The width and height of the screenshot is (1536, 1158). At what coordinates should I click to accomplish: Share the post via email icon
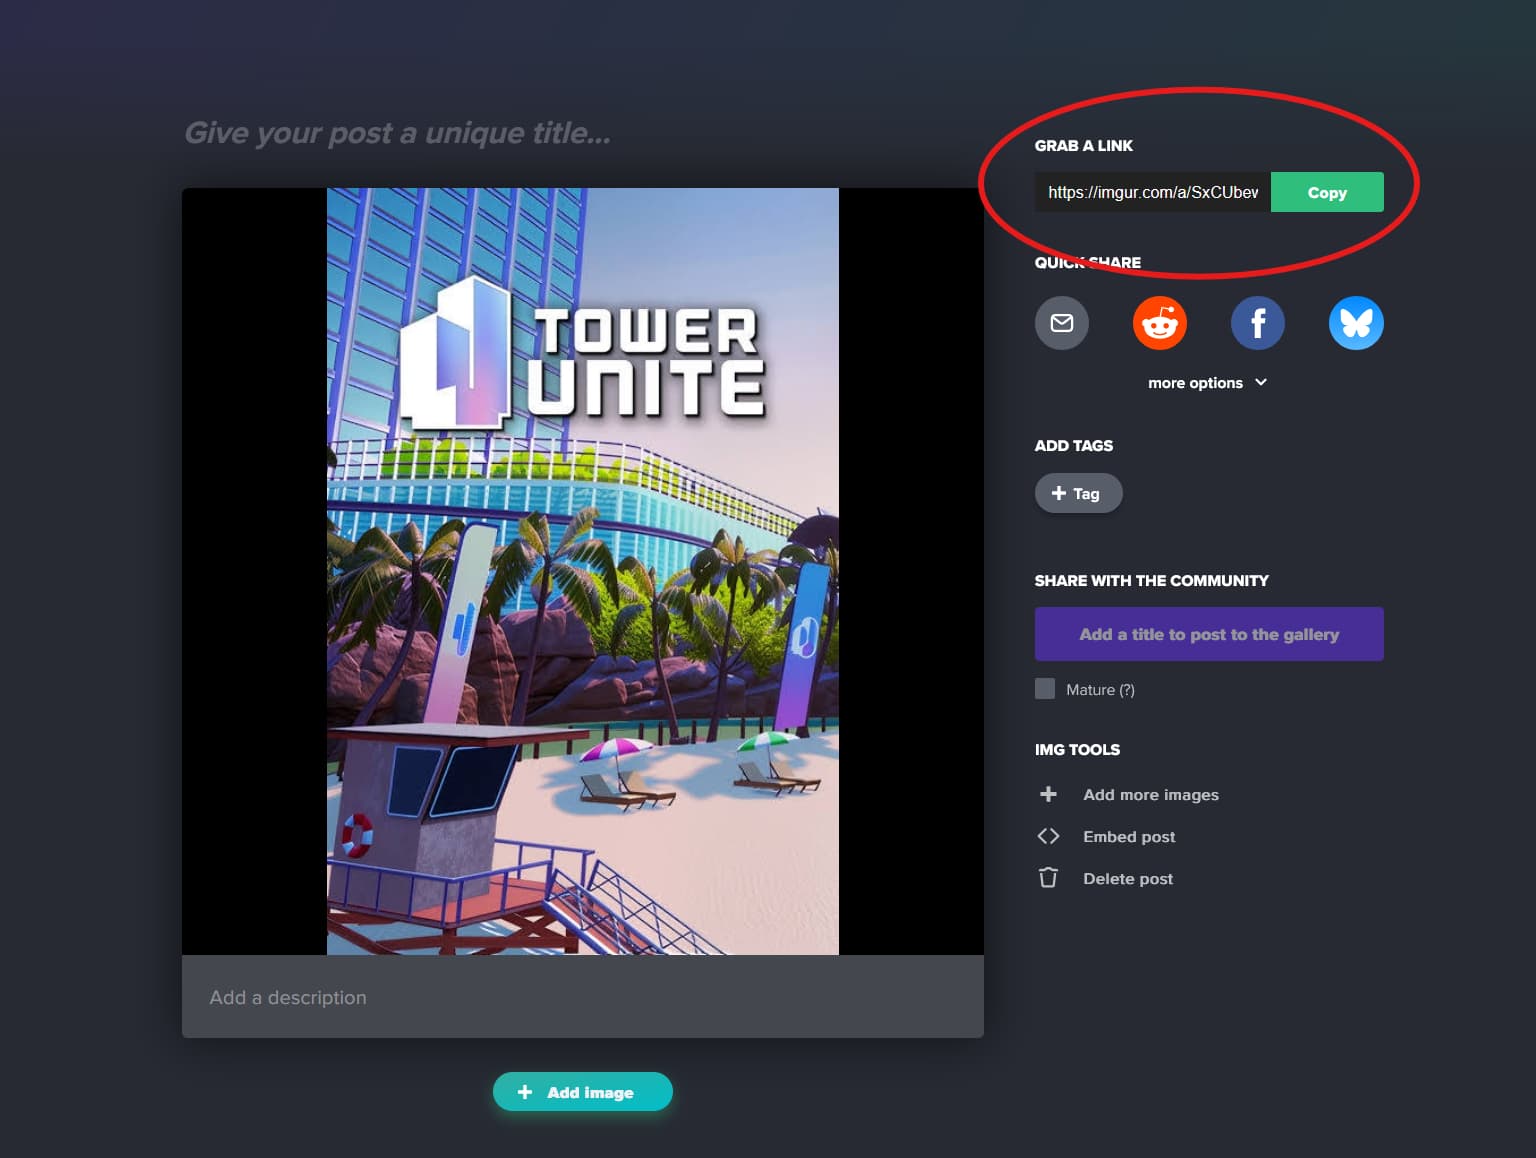pos(1061,323)
